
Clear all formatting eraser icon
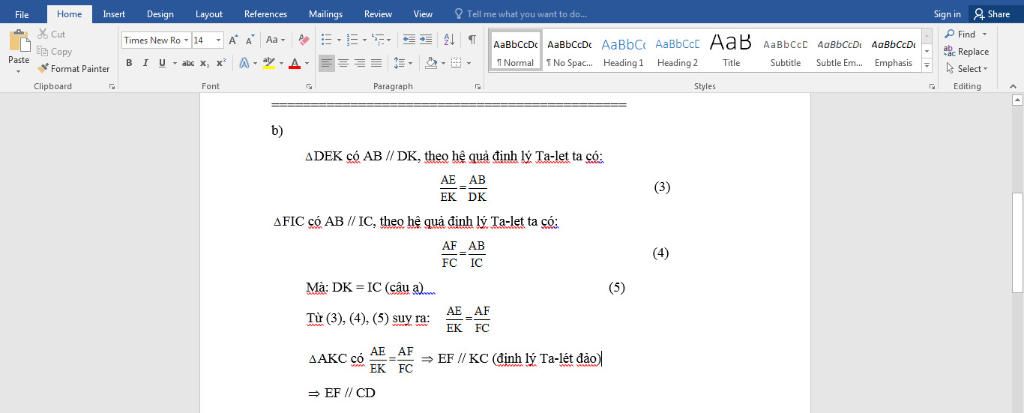[x=303, y=40]
